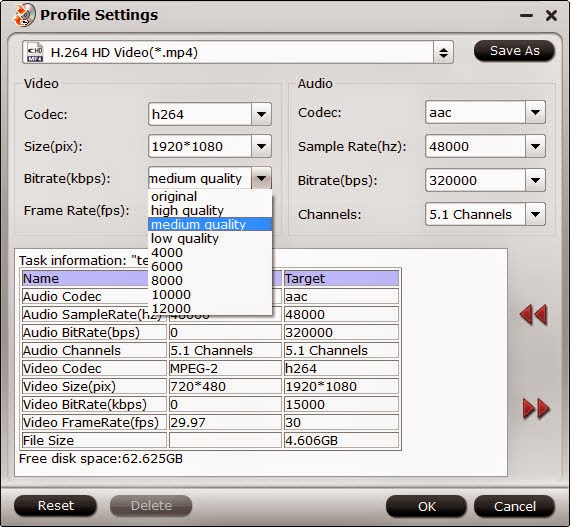Click the red double left arrows icon

[533, 314]
